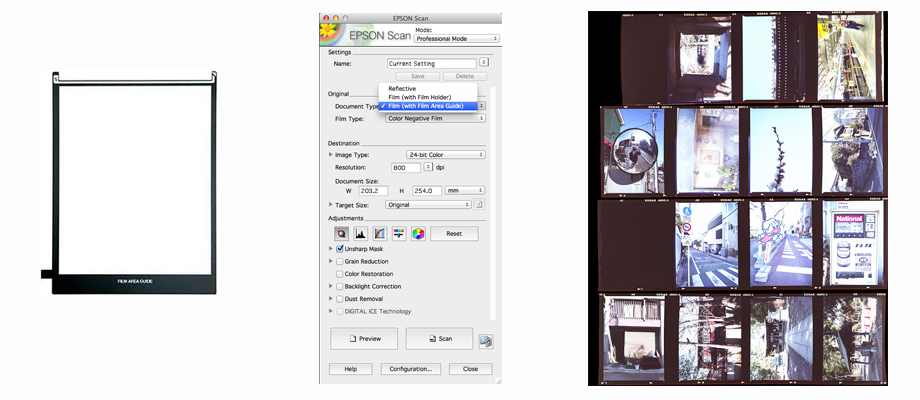The image size is (920, 400).
Task: Enable the Backlight Correction checkbox
Action: pos(340,287)
